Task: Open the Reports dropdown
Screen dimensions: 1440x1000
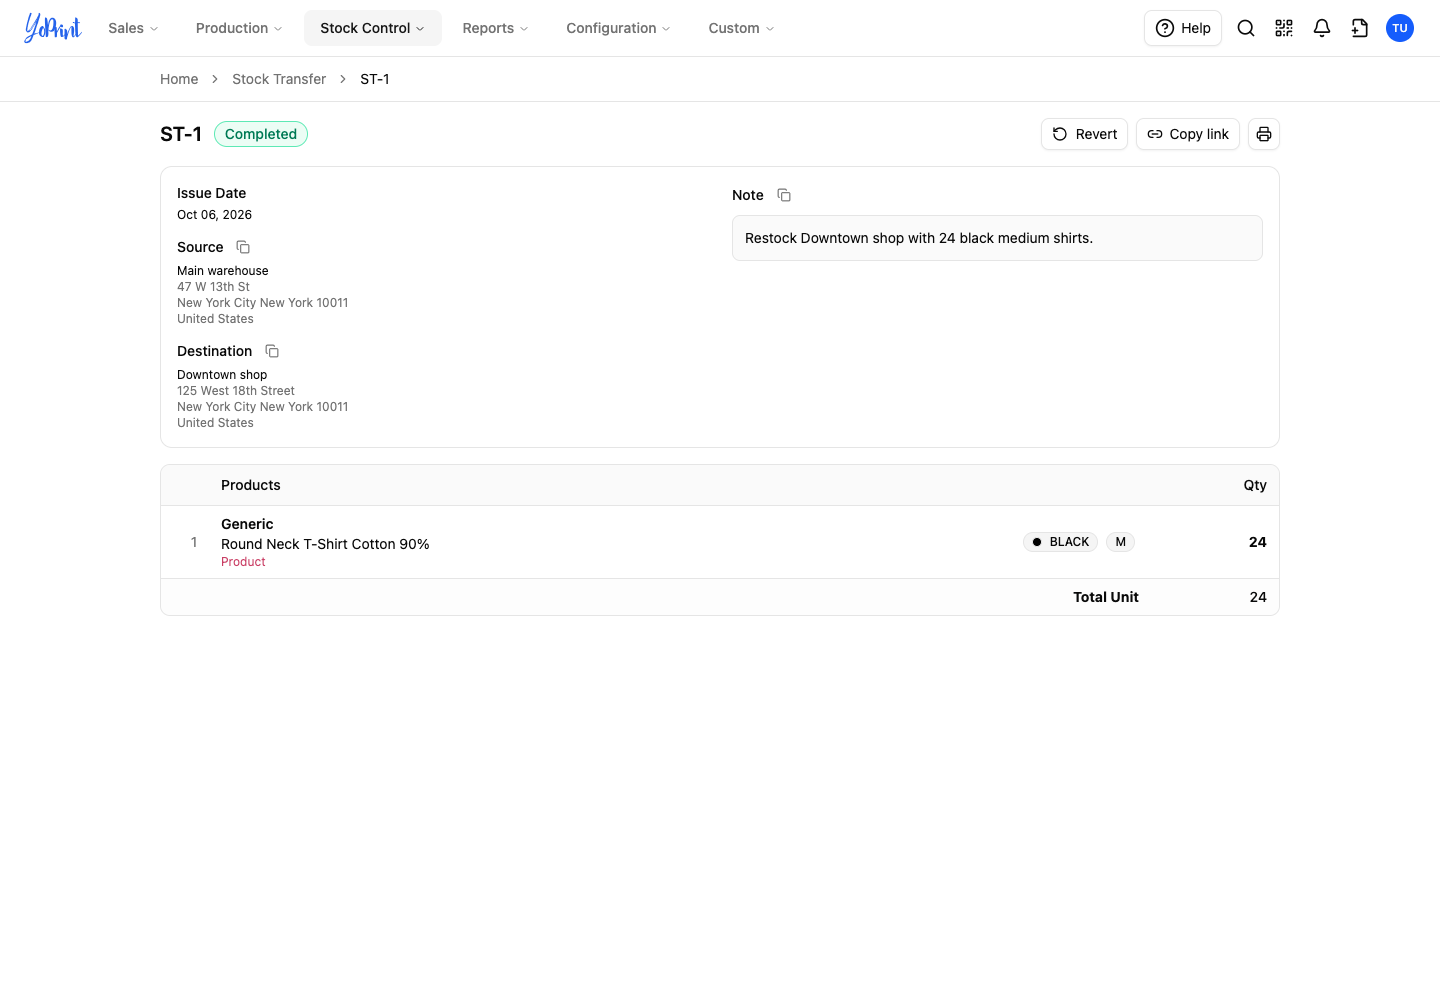Action: coord(495,28)
